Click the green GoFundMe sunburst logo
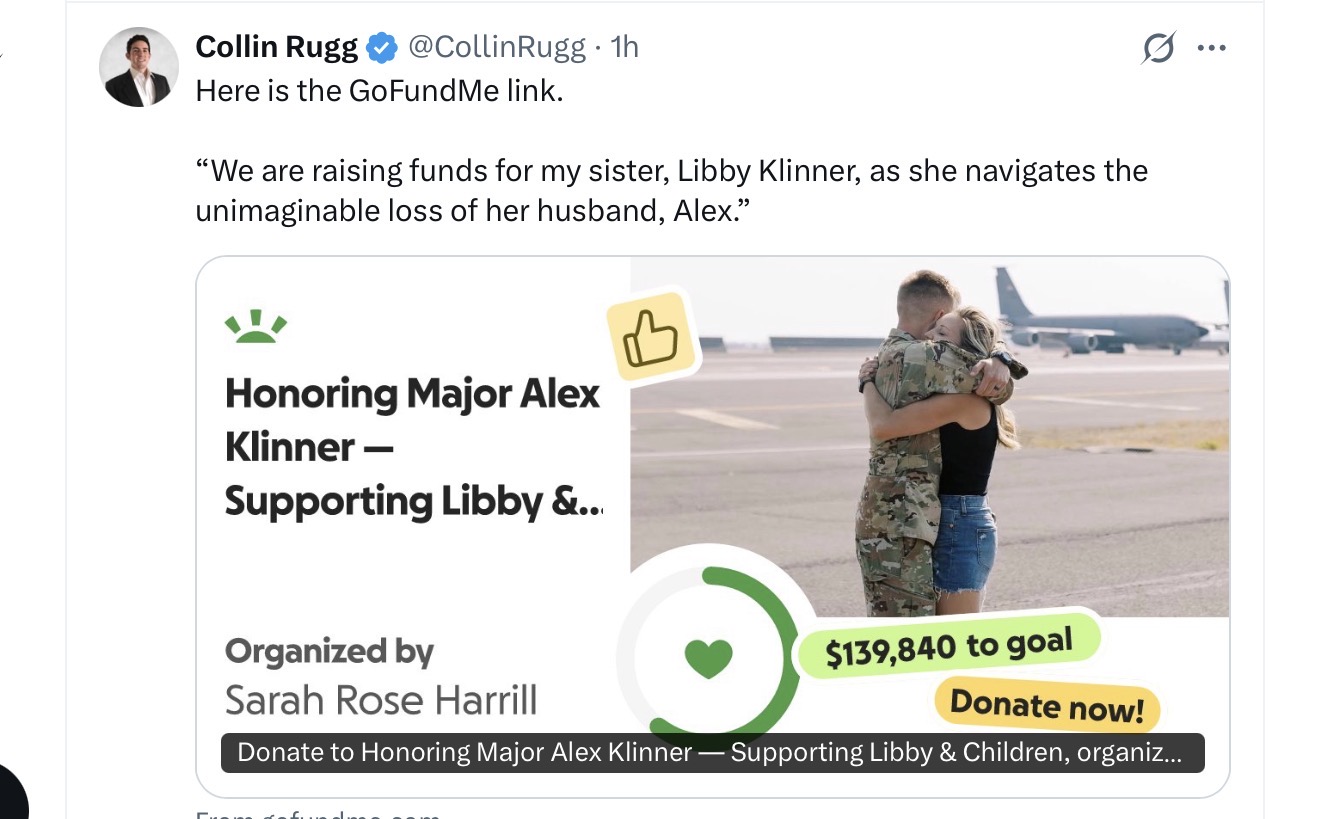 pyautogui.click(x=256, y=327)
